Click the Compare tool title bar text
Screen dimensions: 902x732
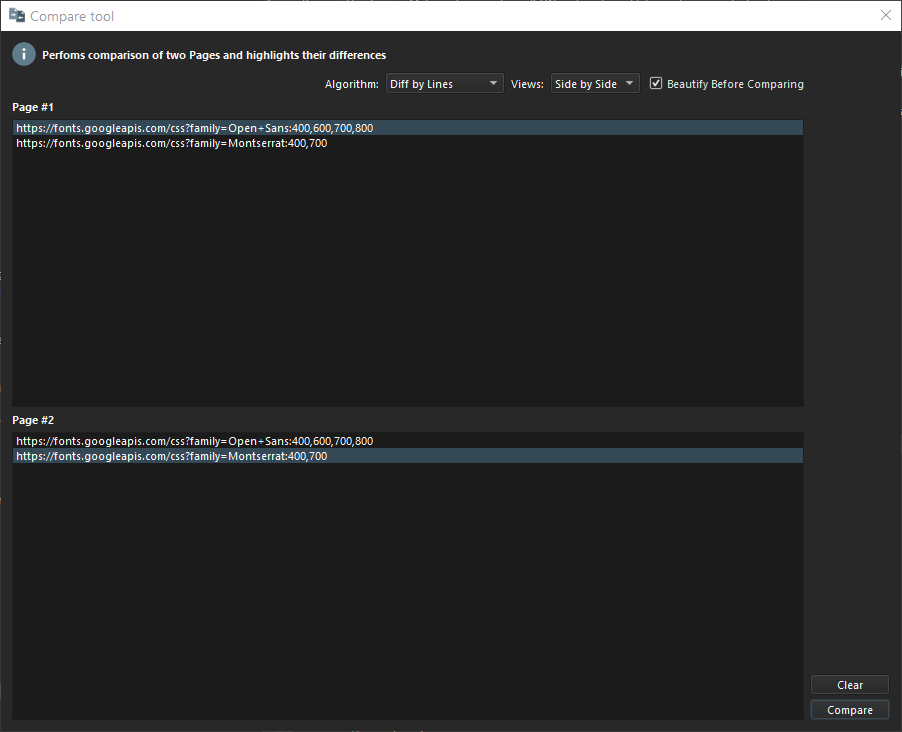[x=72, y=16]
